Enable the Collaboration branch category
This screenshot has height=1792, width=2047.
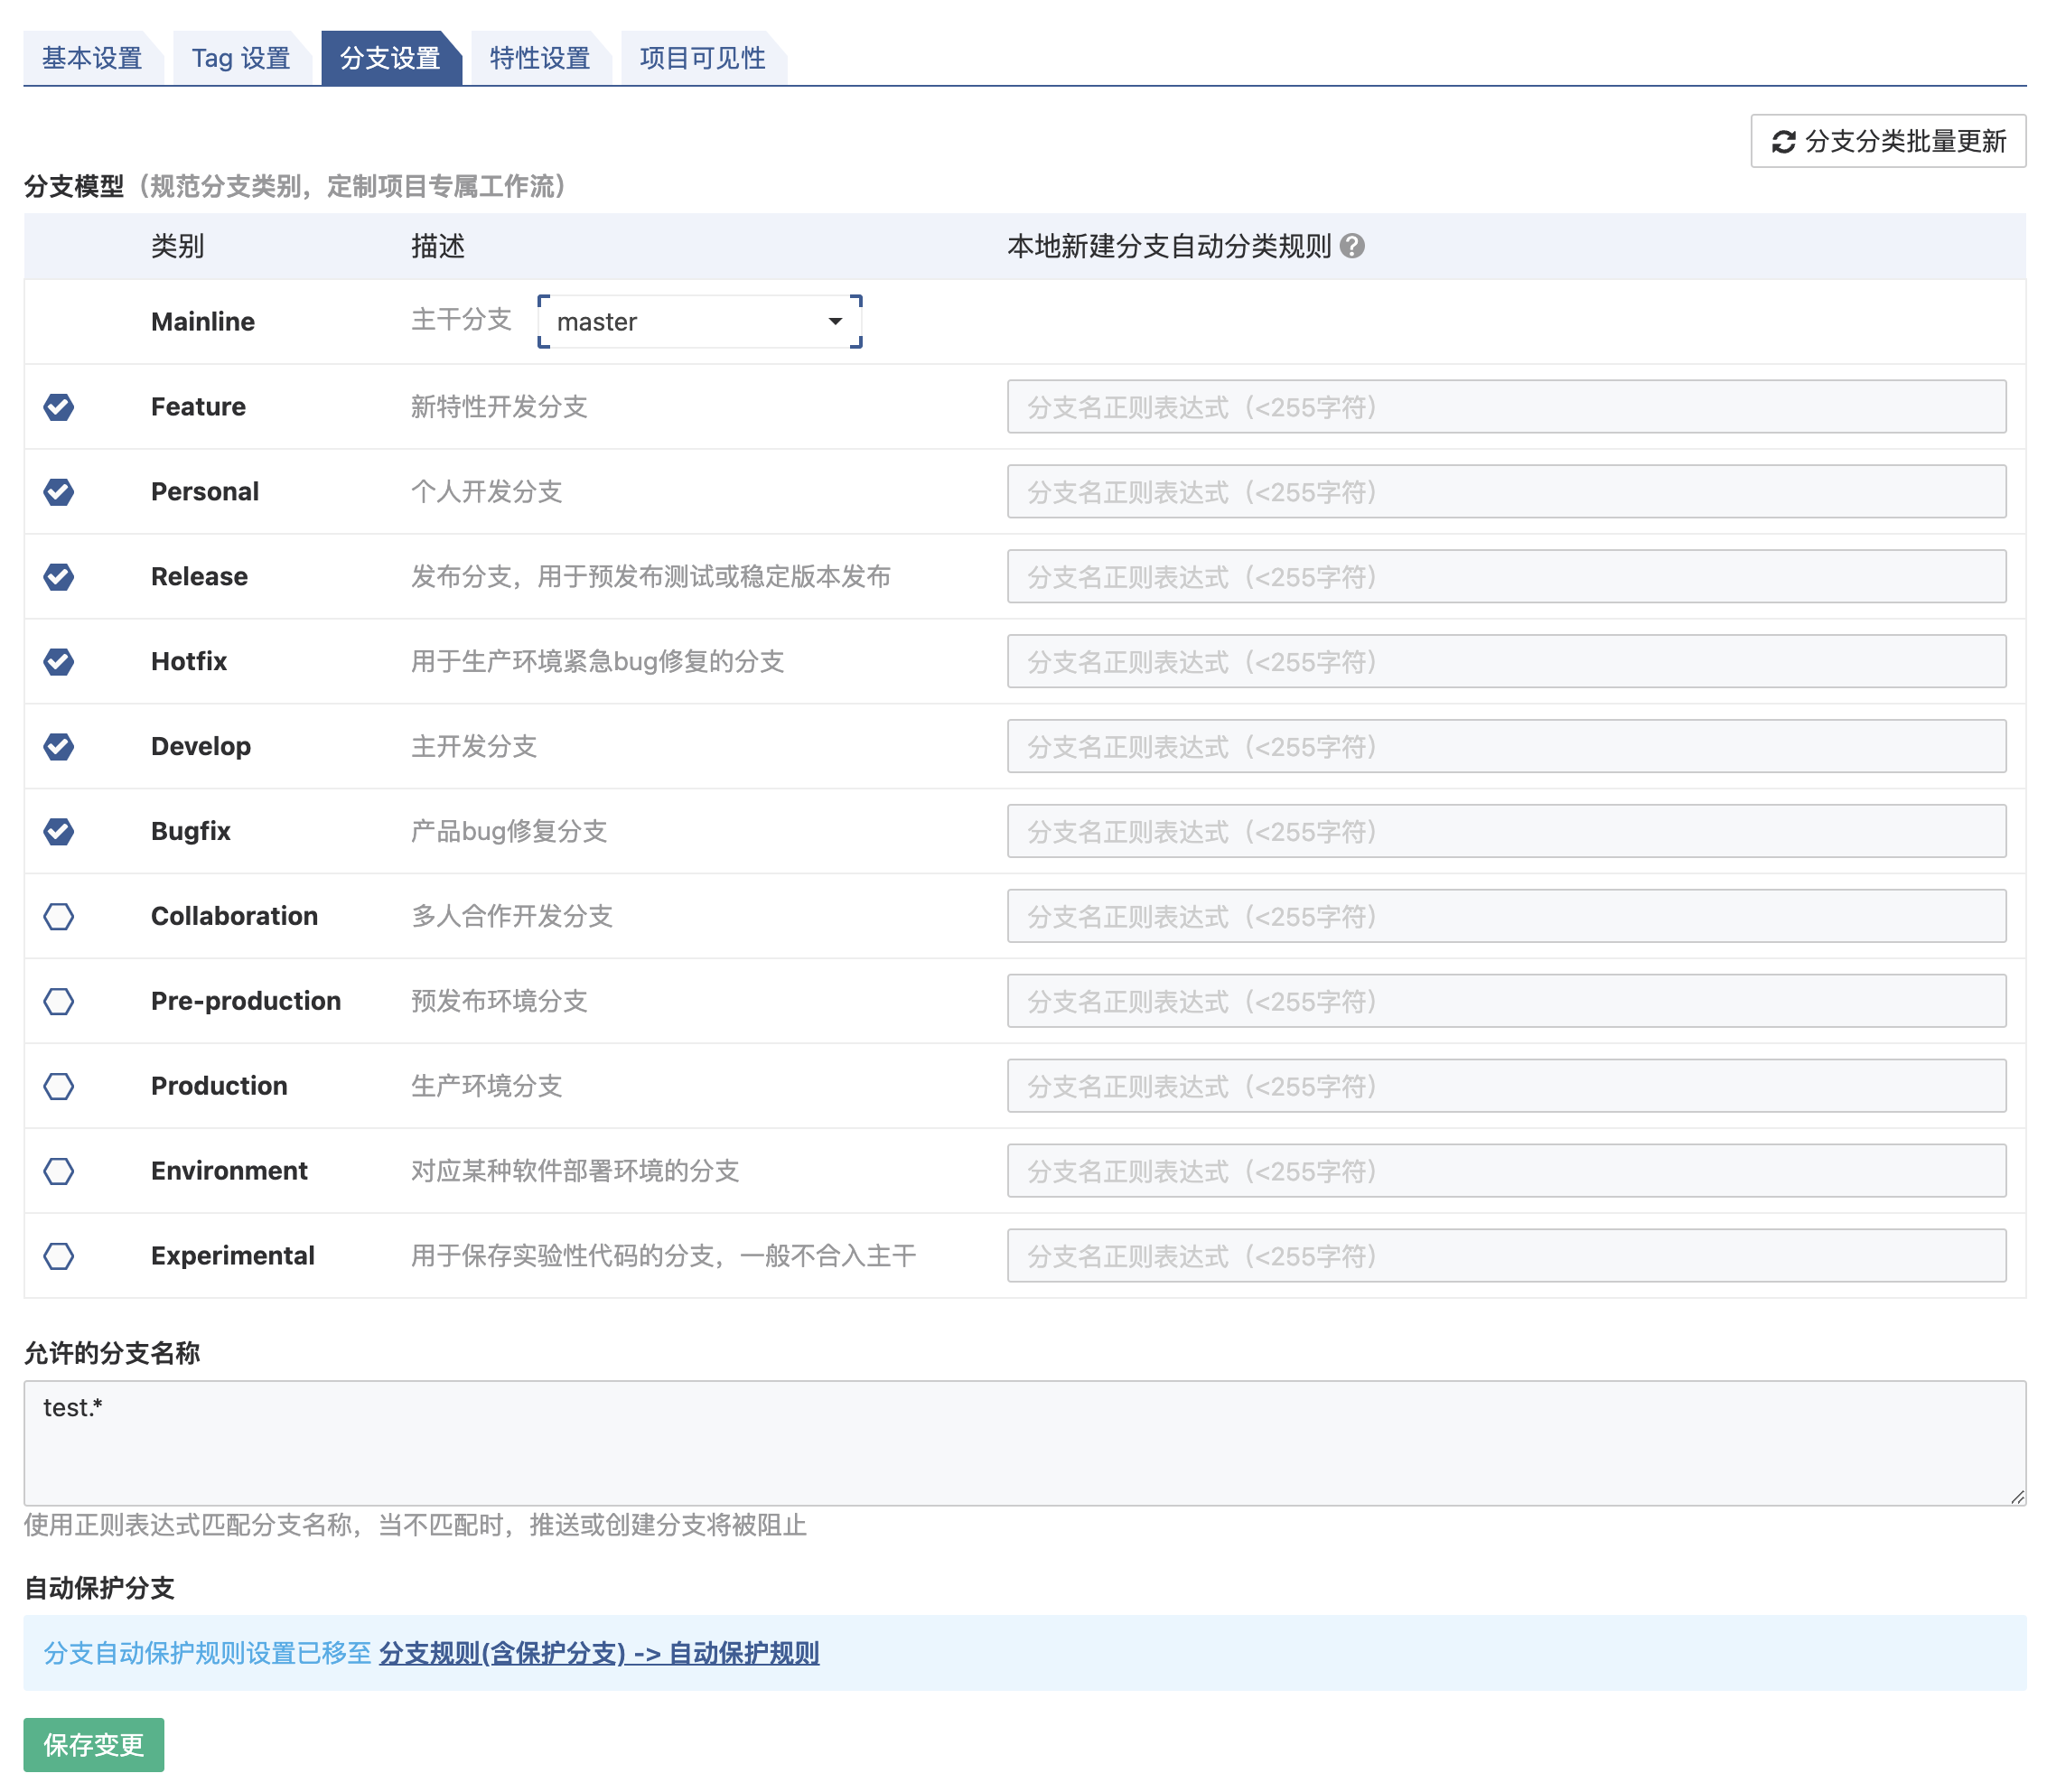pyautogui.click(x=59, y=917)
